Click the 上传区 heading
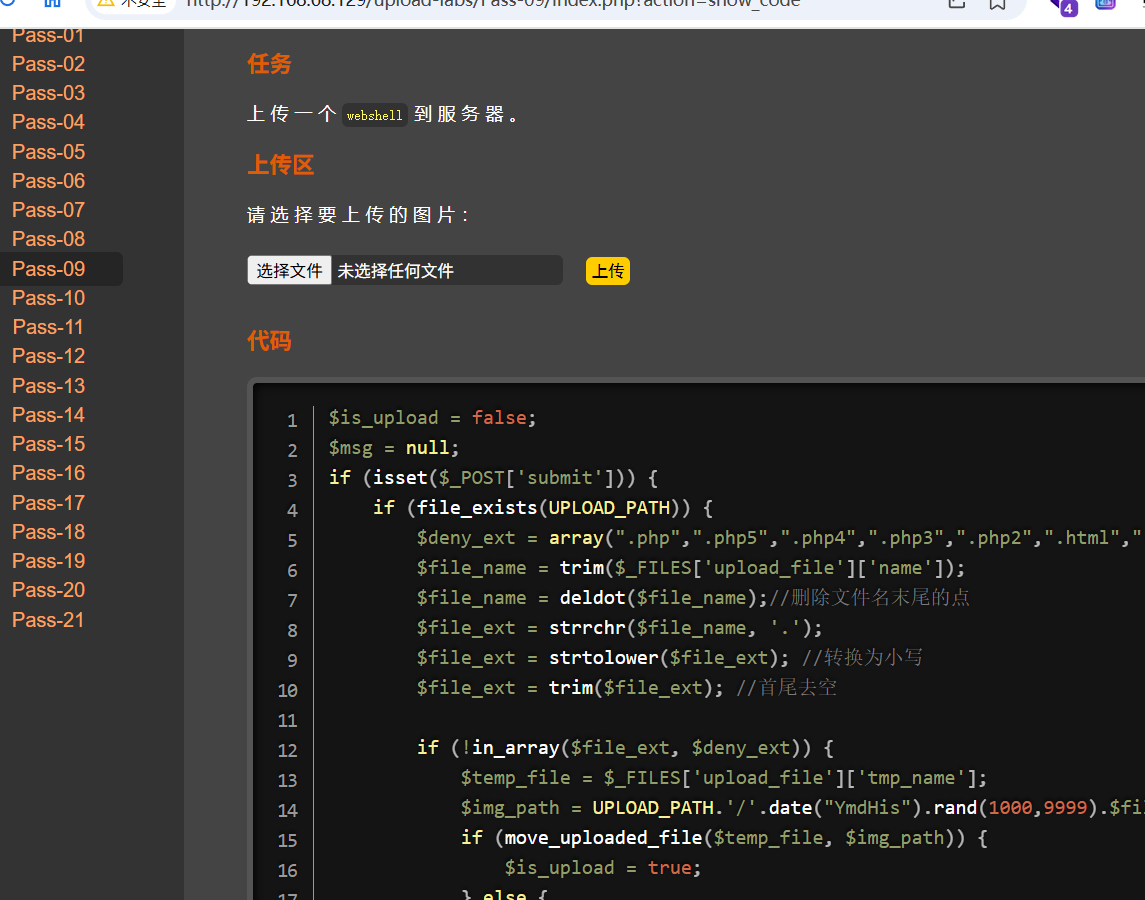The height and width of the screenshot is (900, 1145). point(280,165)
